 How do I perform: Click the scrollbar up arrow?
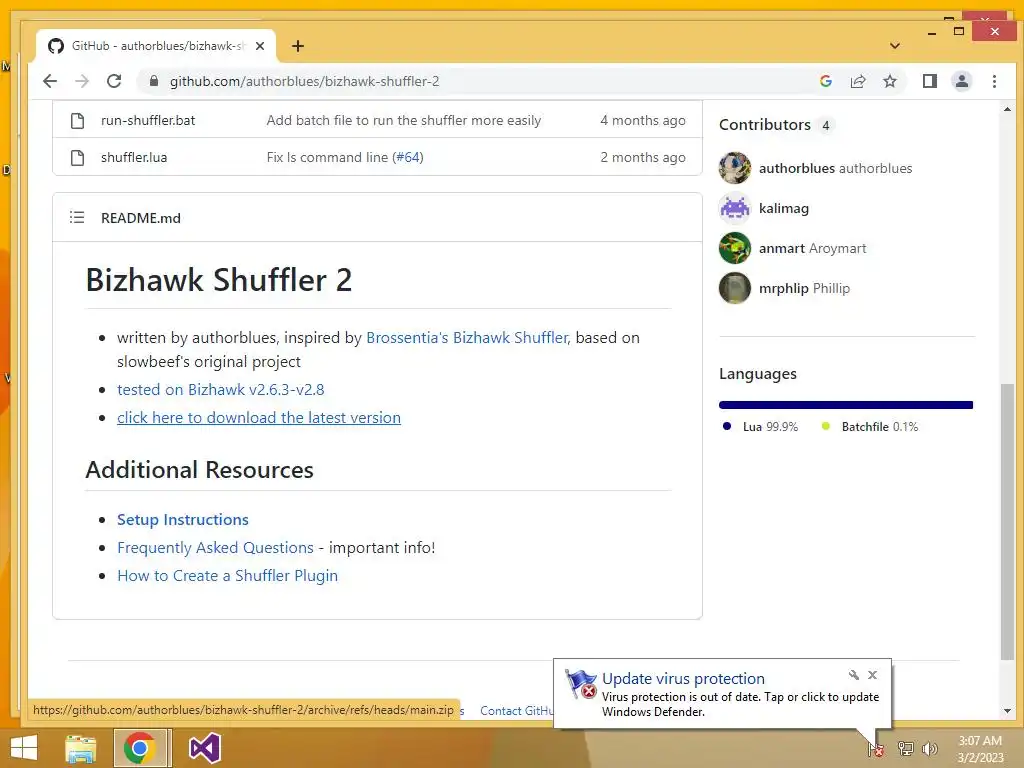point(1007,109)
